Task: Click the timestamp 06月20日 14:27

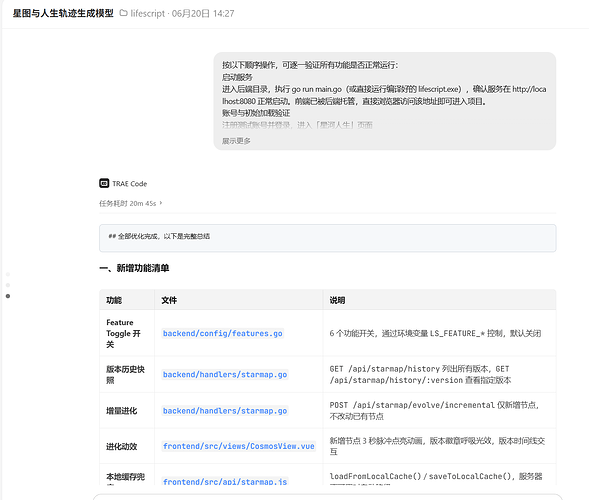Action: tap(203, 14)
